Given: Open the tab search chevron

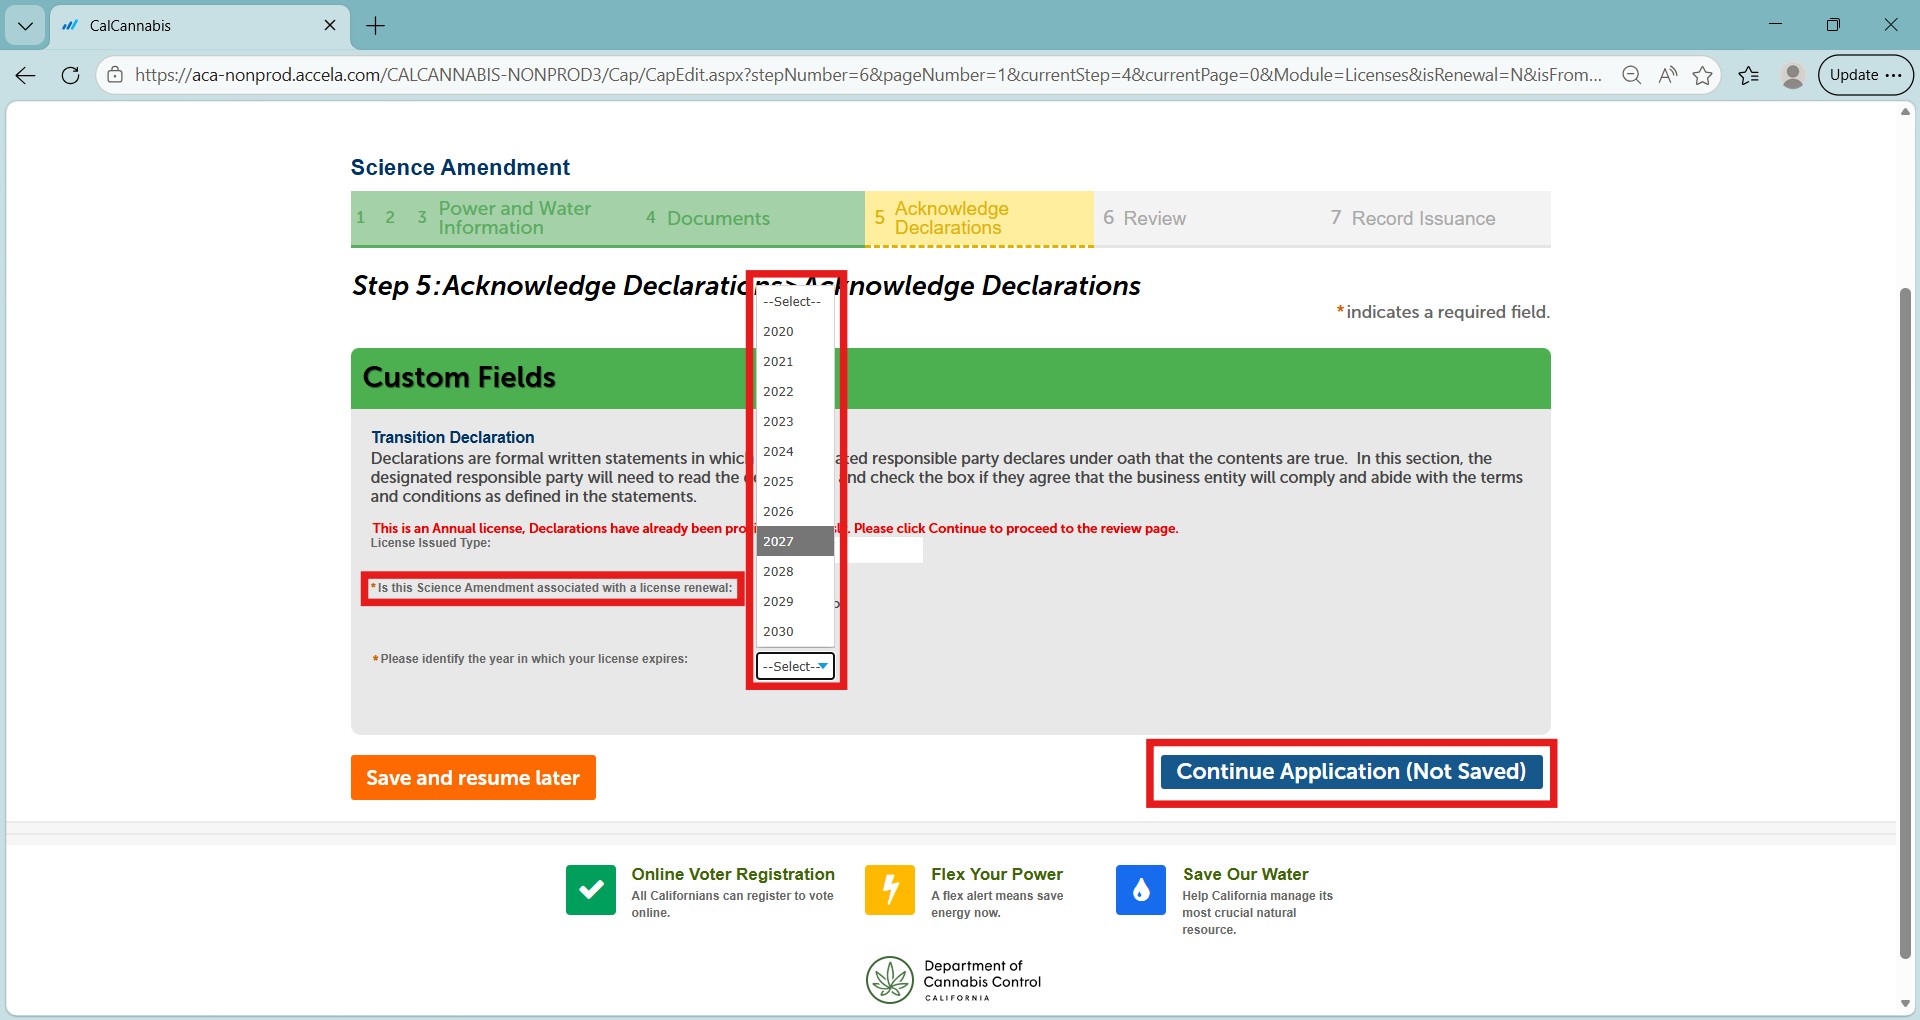Looking at the screenshot, I should coord(25,26).
